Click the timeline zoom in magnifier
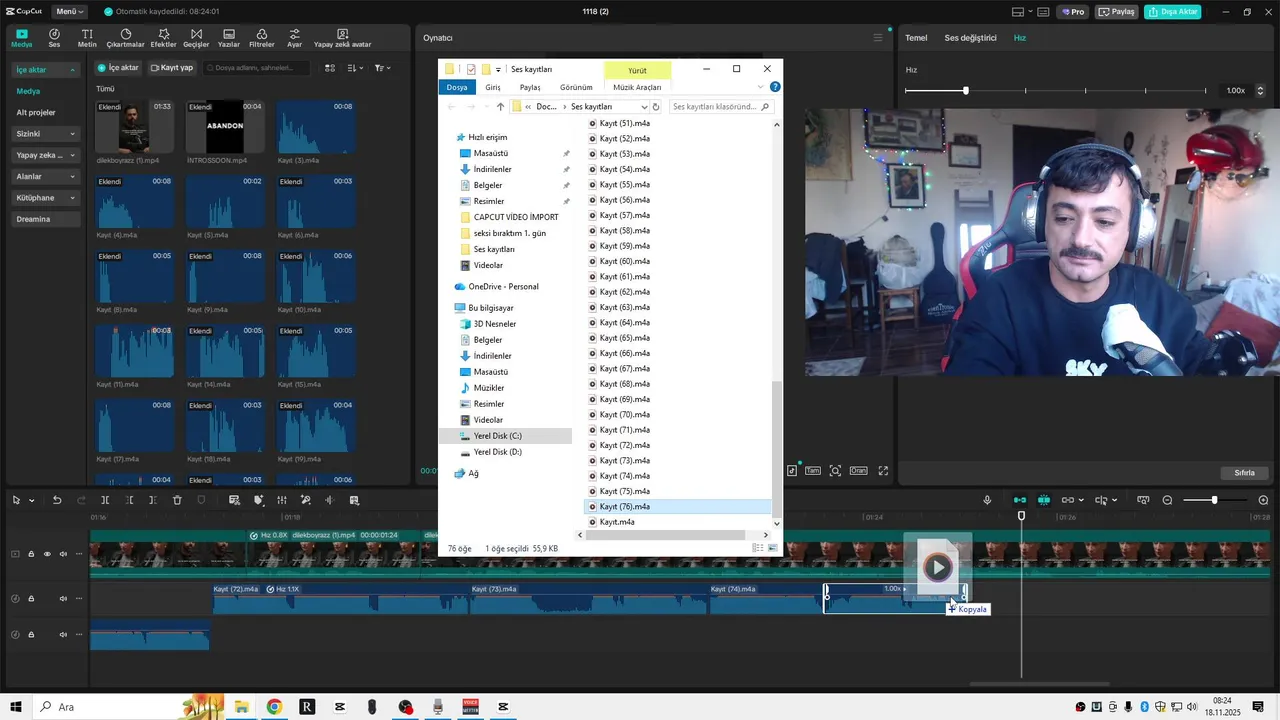Image resolution: width=1280 pixels, height=720 pixels. 1263,500
